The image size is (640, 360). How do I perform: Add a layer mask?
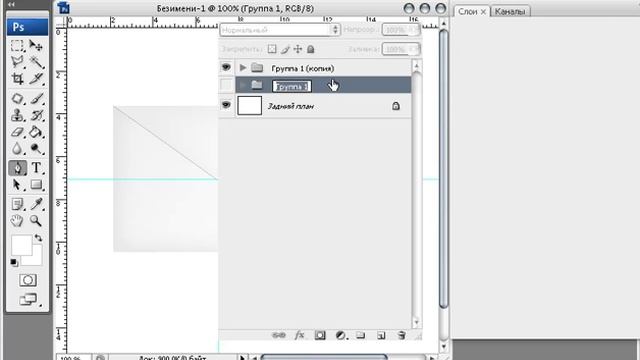320,336
